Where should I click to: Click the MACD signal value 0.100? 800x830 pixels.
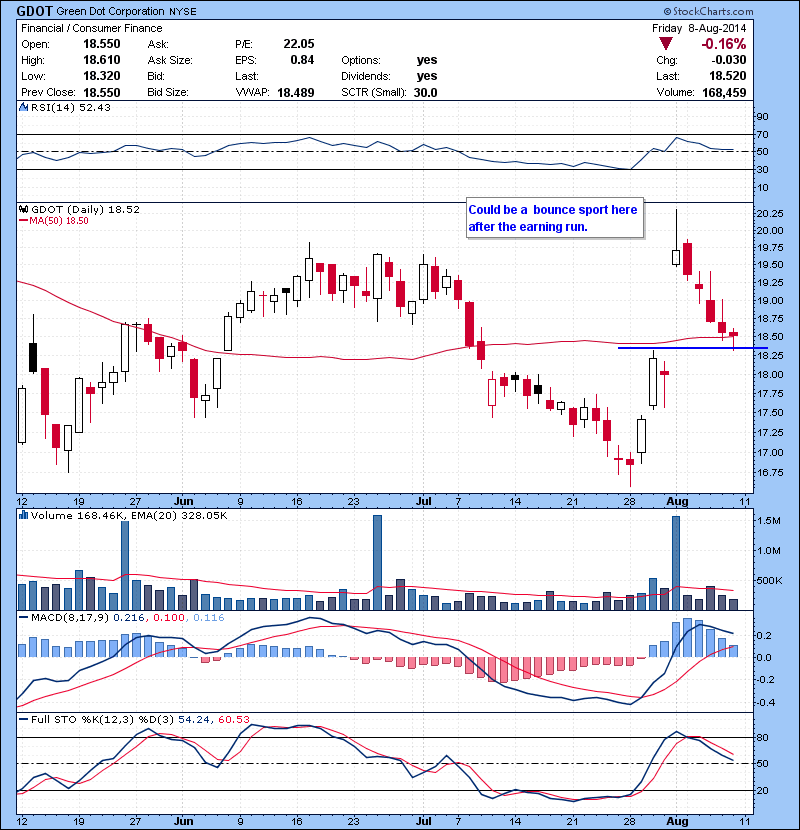coord(169,618)
